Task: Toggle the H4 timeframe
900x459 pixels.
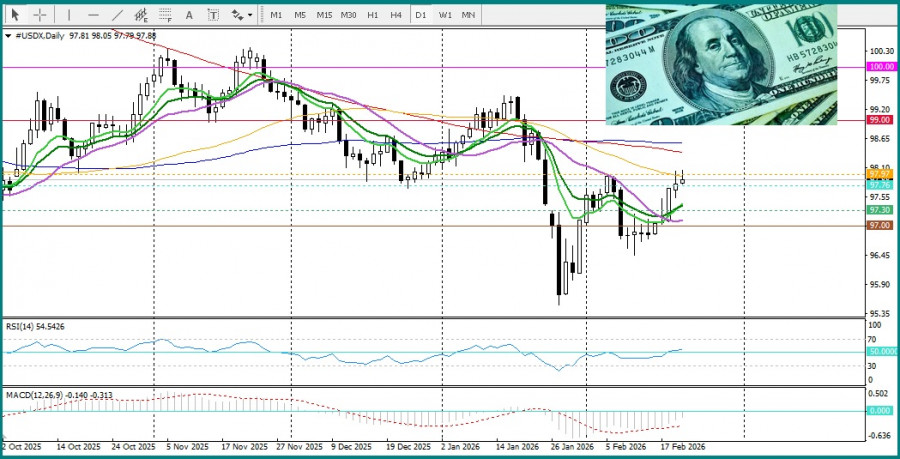Action: (396, 15)
